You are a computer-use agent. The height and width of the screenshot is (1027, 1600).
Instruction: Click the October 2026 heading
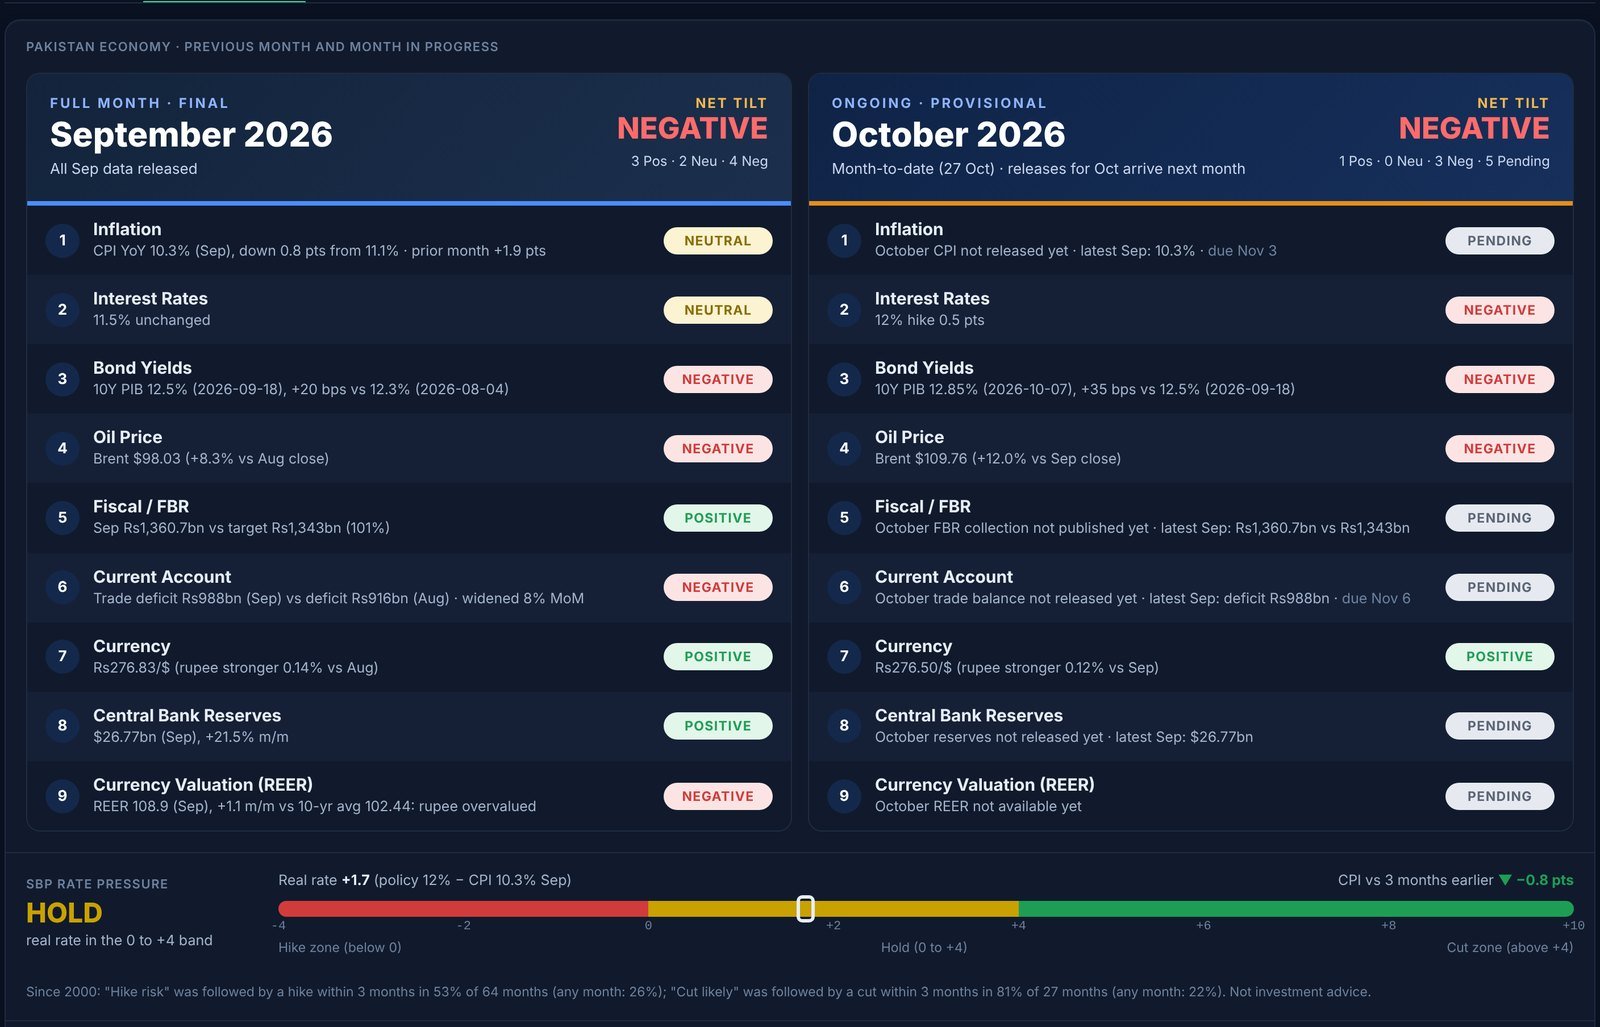[x=948, y=135]
